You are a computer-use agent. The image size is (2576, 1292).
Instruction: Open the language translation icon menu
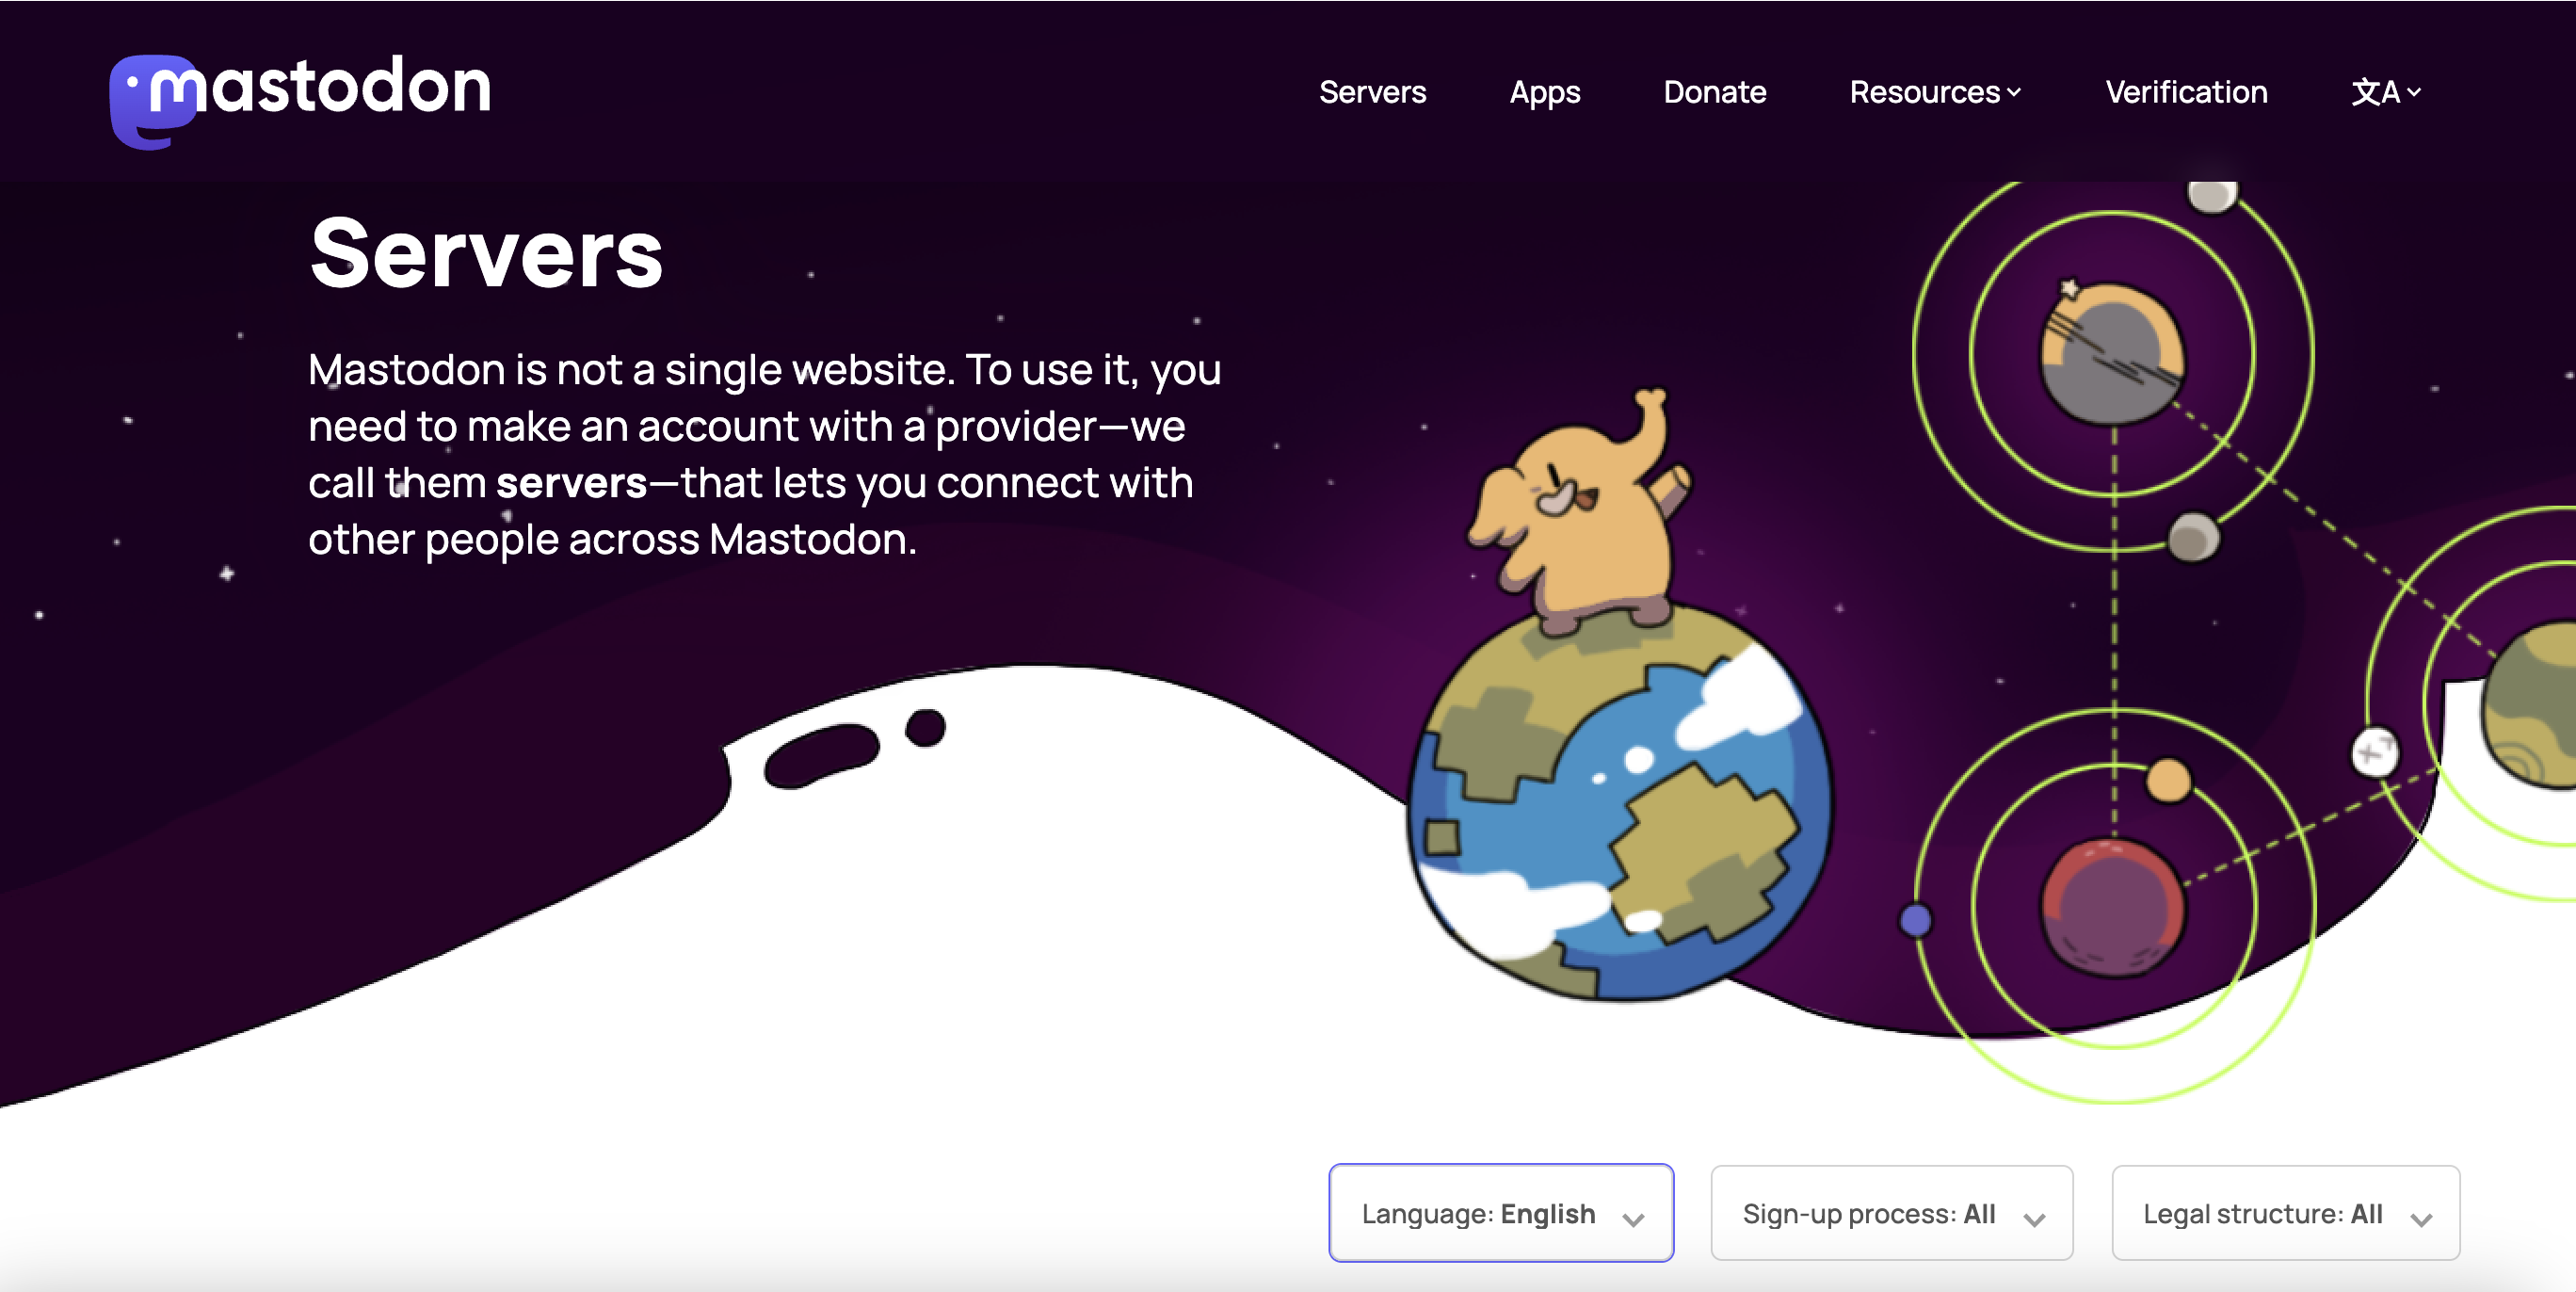(2385, 92)
